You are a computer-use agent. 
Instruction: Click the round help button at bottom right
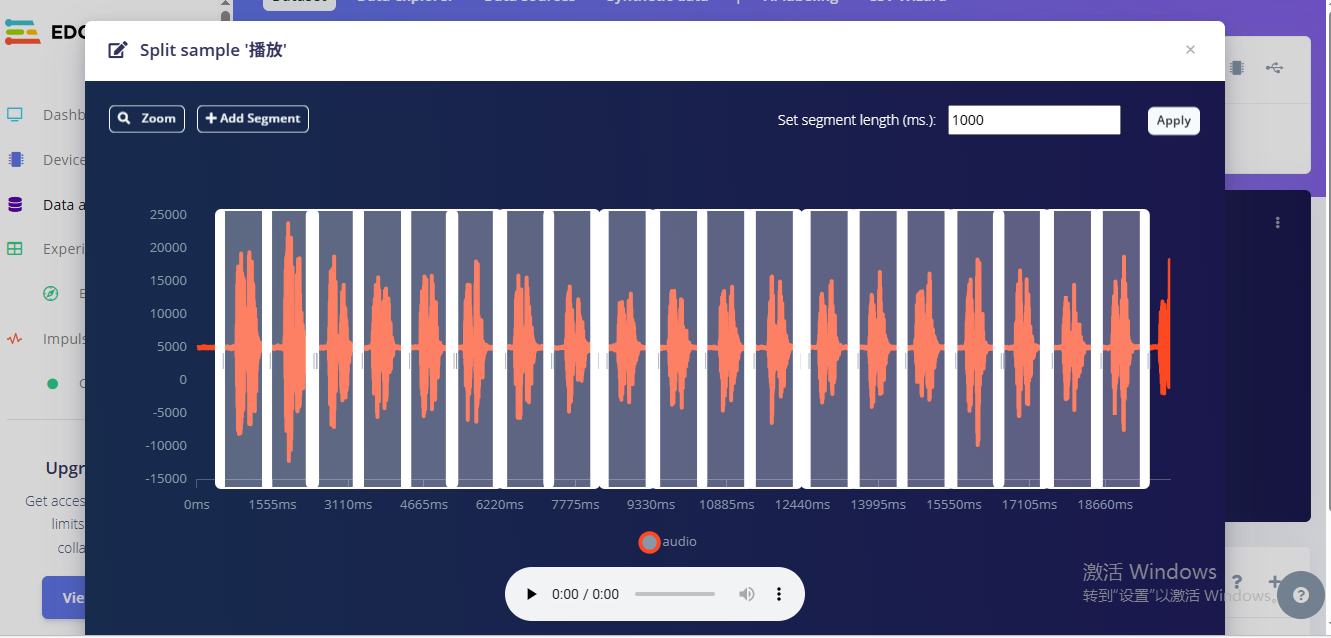1300,595
